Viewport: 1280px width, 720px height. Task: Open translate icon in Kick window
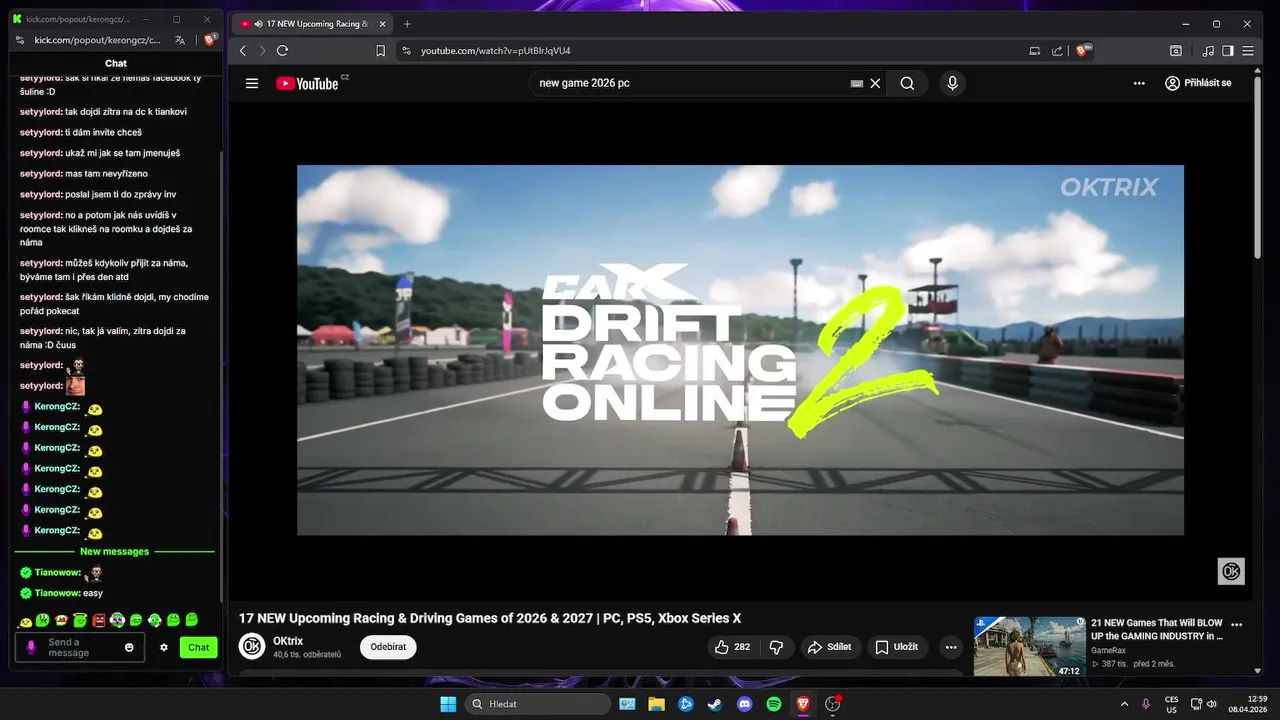coord(180,40)
